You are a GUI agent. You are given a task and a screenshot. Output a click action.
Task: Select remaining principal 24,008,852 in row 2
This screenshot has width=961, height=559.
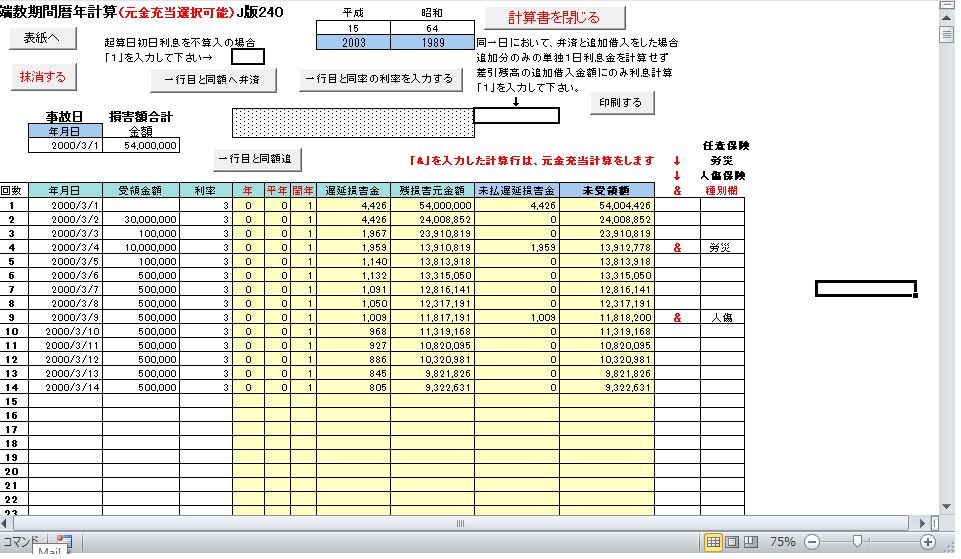432,219
